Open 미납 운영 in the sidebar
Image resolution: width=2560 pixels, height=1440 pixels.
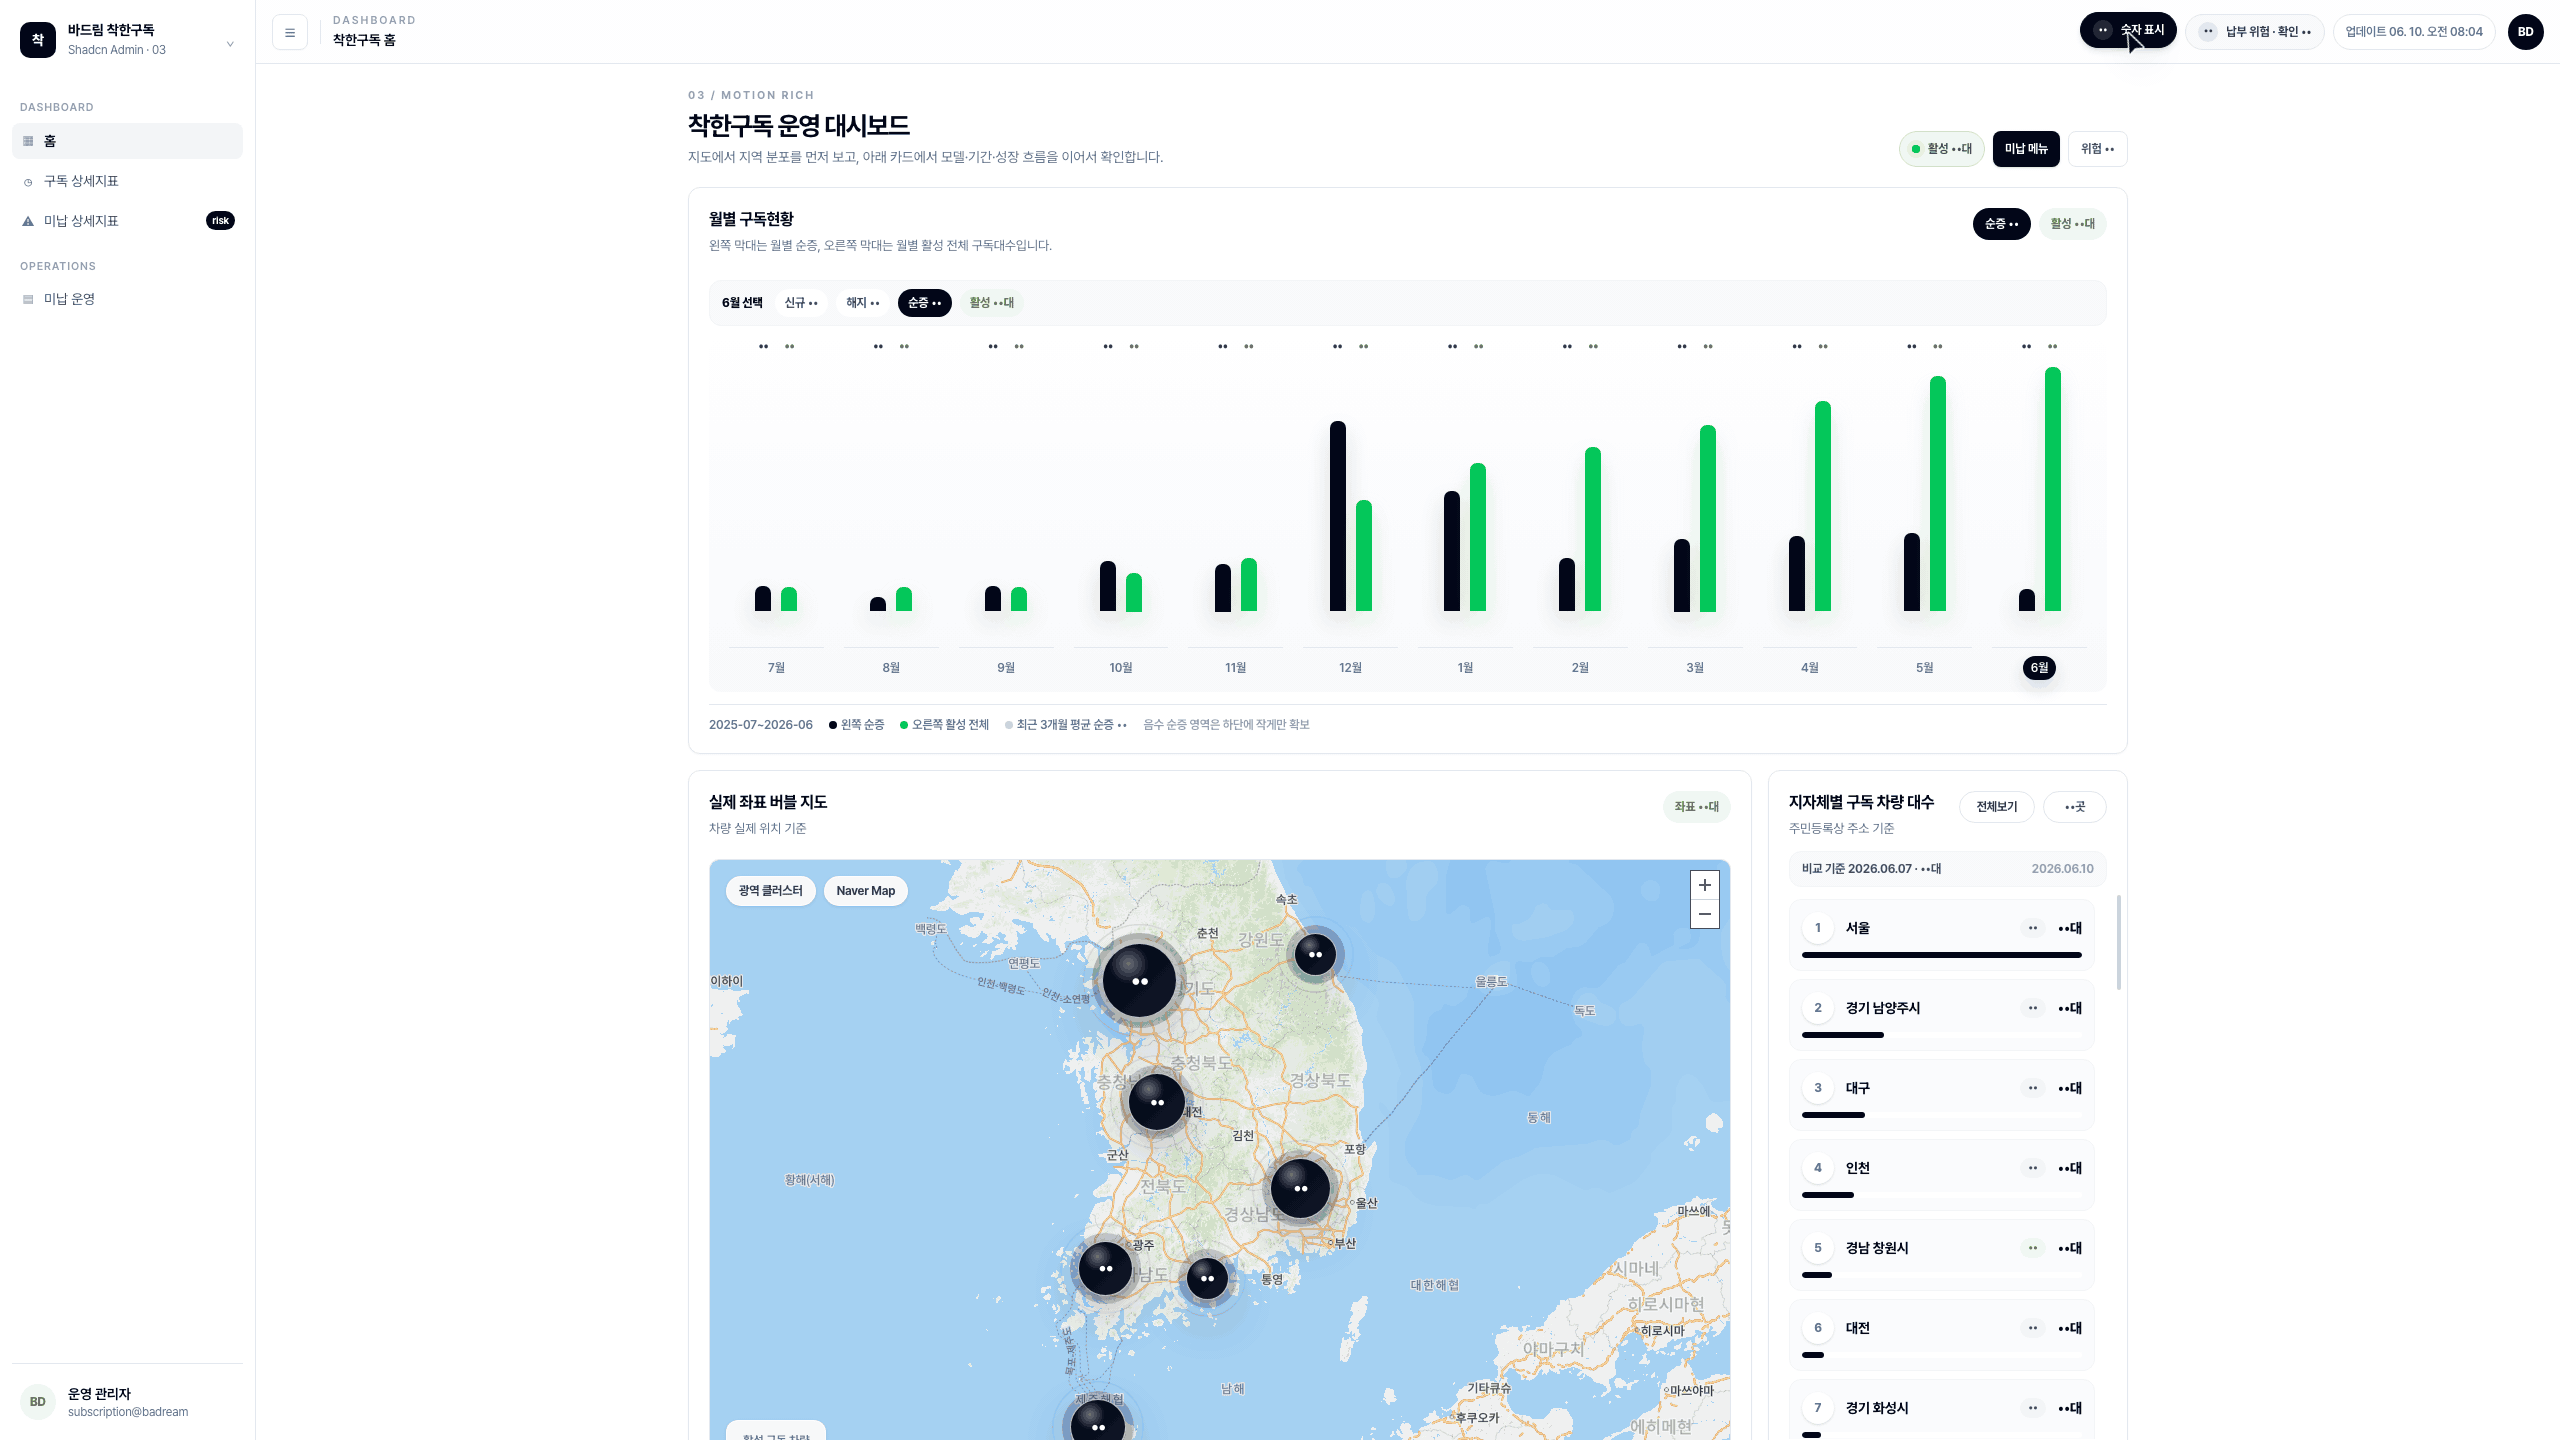click(x=128, y=299)
